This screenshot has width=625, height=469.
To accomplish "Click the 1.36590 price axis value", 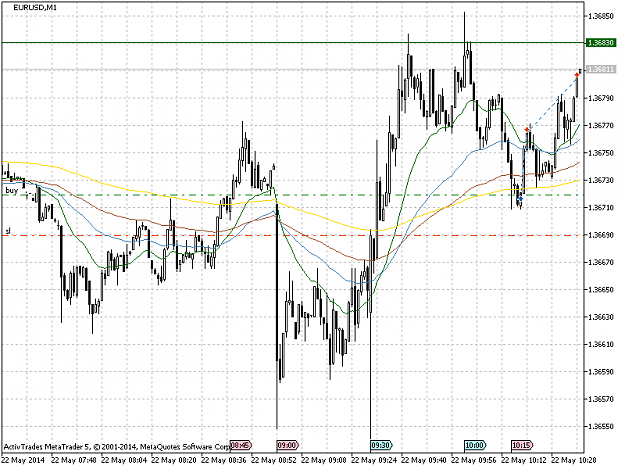I will click(x=601, y=372).
